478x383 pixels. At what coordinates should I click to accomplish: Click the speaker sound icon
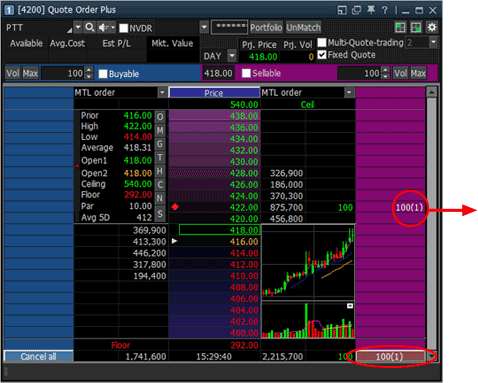[x=103, y=27]
